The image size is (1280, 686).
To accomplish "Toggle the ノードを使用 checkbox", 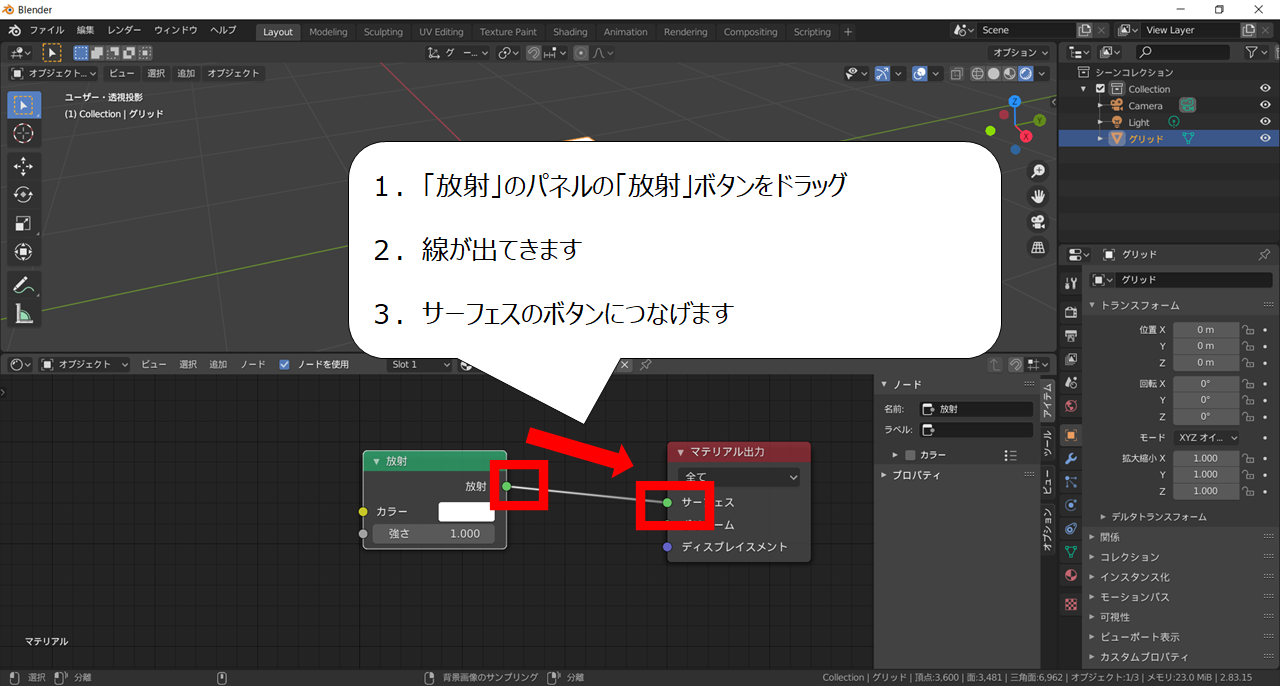I will (284, 364).
